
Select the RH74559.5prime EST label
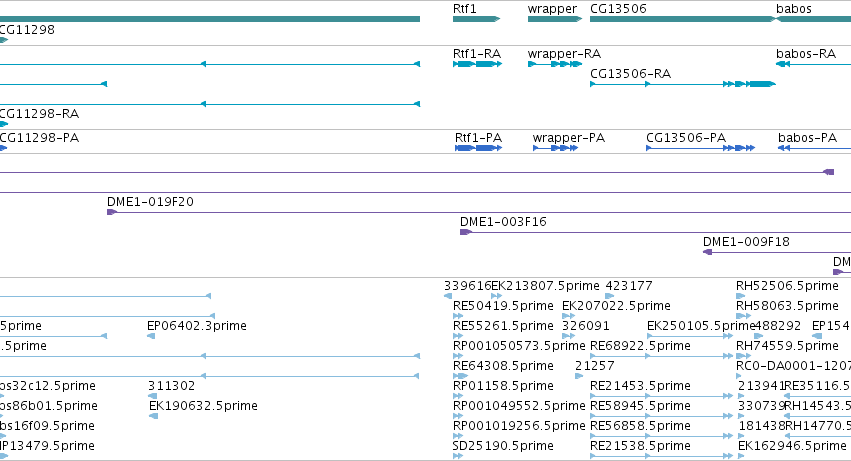point(788,346)
